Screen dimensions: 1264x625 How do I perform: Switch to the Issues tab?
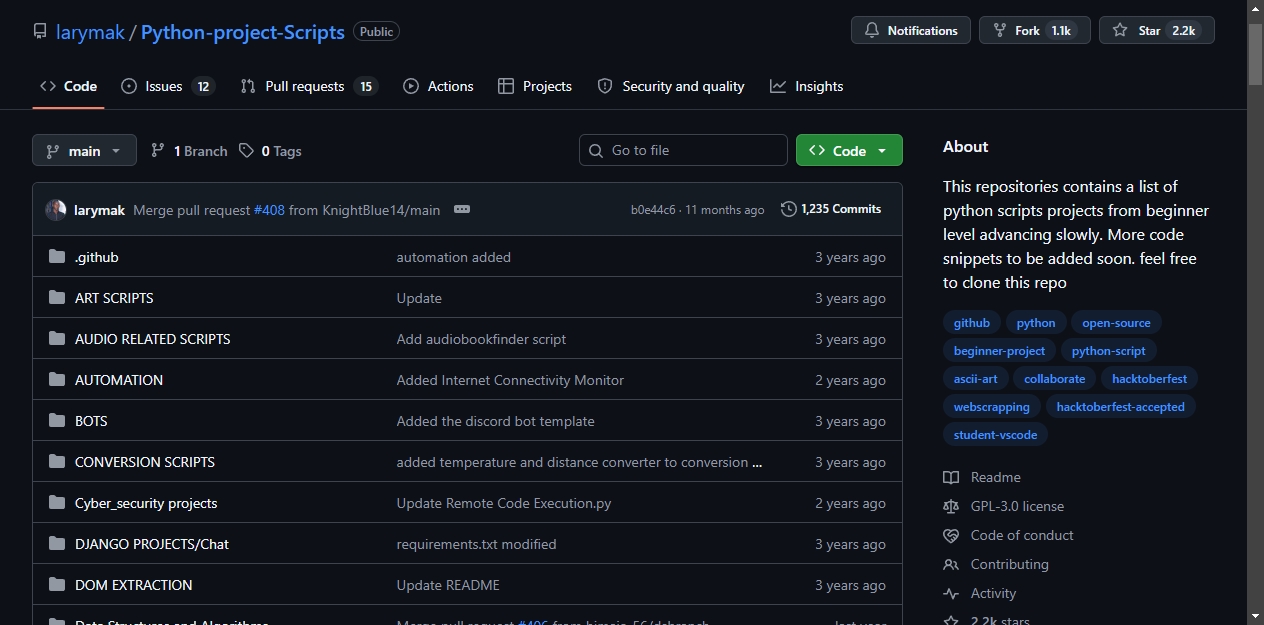tap(168, 86)
